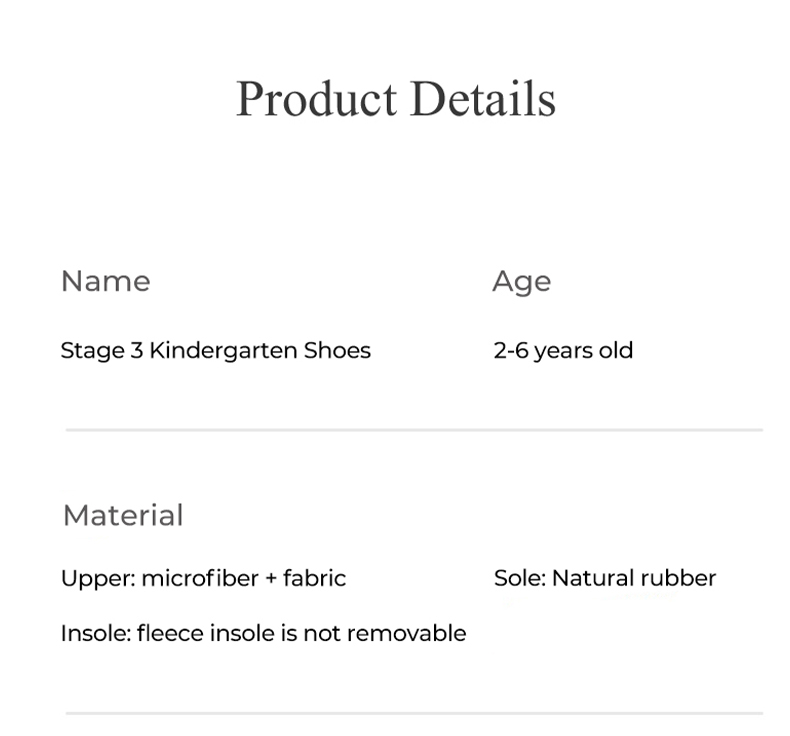
Task: Click the "Material" section label
Action: tap(123, 515)
